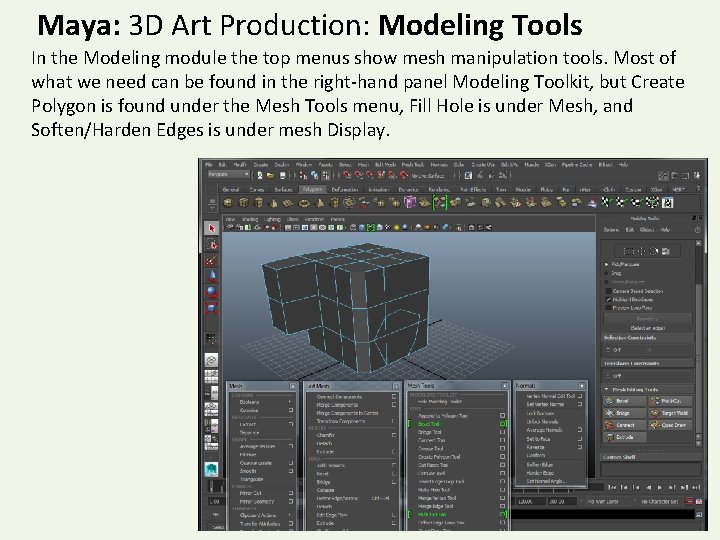The image size is (720, 540).
Task: Click the Connect button in Modeling Toolkit
Action: [624, 425]
